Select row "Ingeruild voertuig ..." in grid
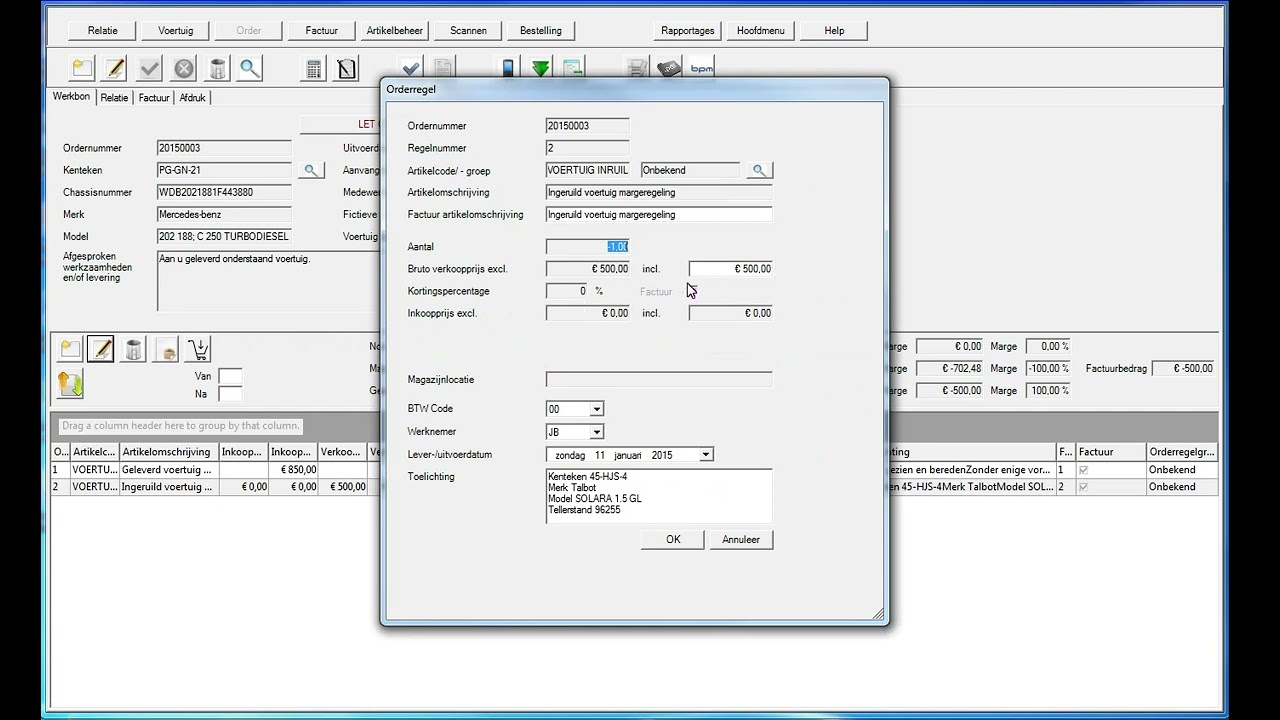Image resolution: width=1280 pixels, height=720 pixels. tap(635, 487)
